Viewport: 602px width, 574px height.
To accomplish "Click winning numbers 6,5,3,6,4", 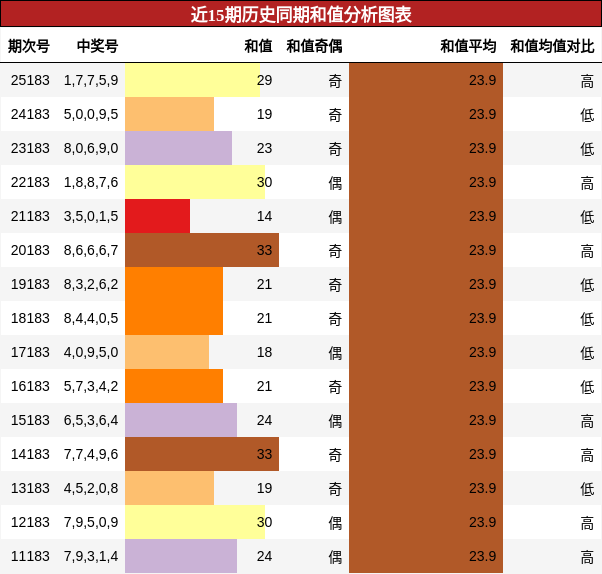I will click(x=91, y=420).
